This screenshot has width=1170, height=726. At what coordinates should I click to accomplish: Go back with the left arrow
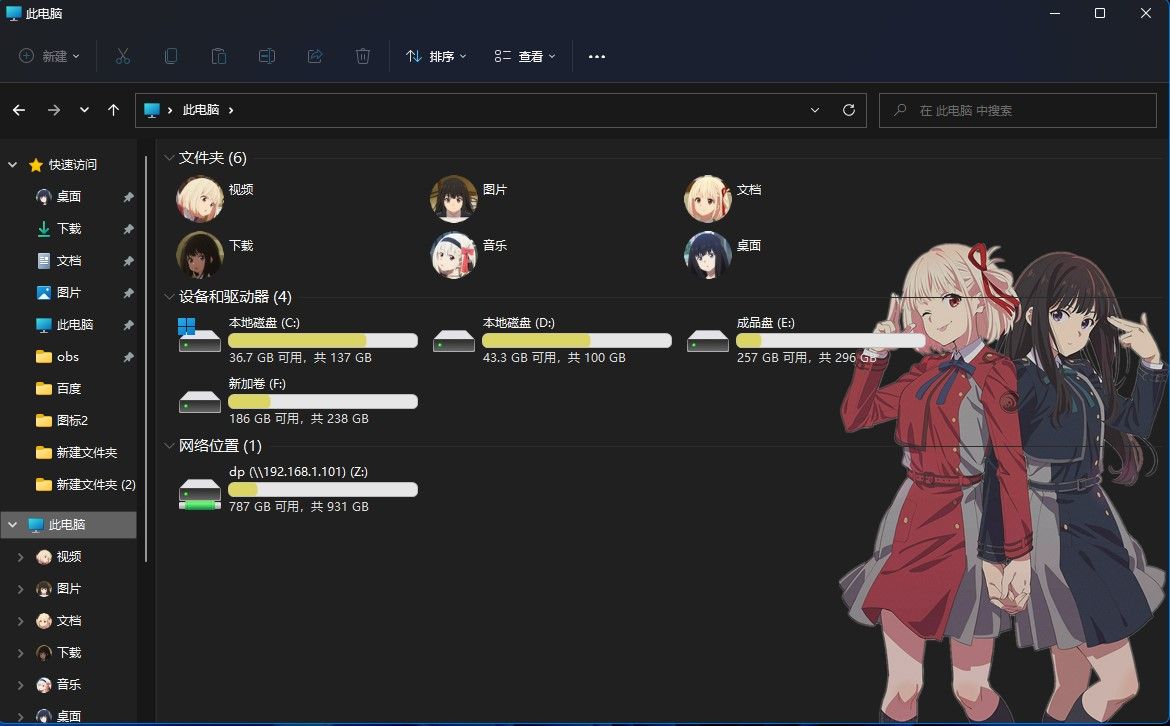19,110
